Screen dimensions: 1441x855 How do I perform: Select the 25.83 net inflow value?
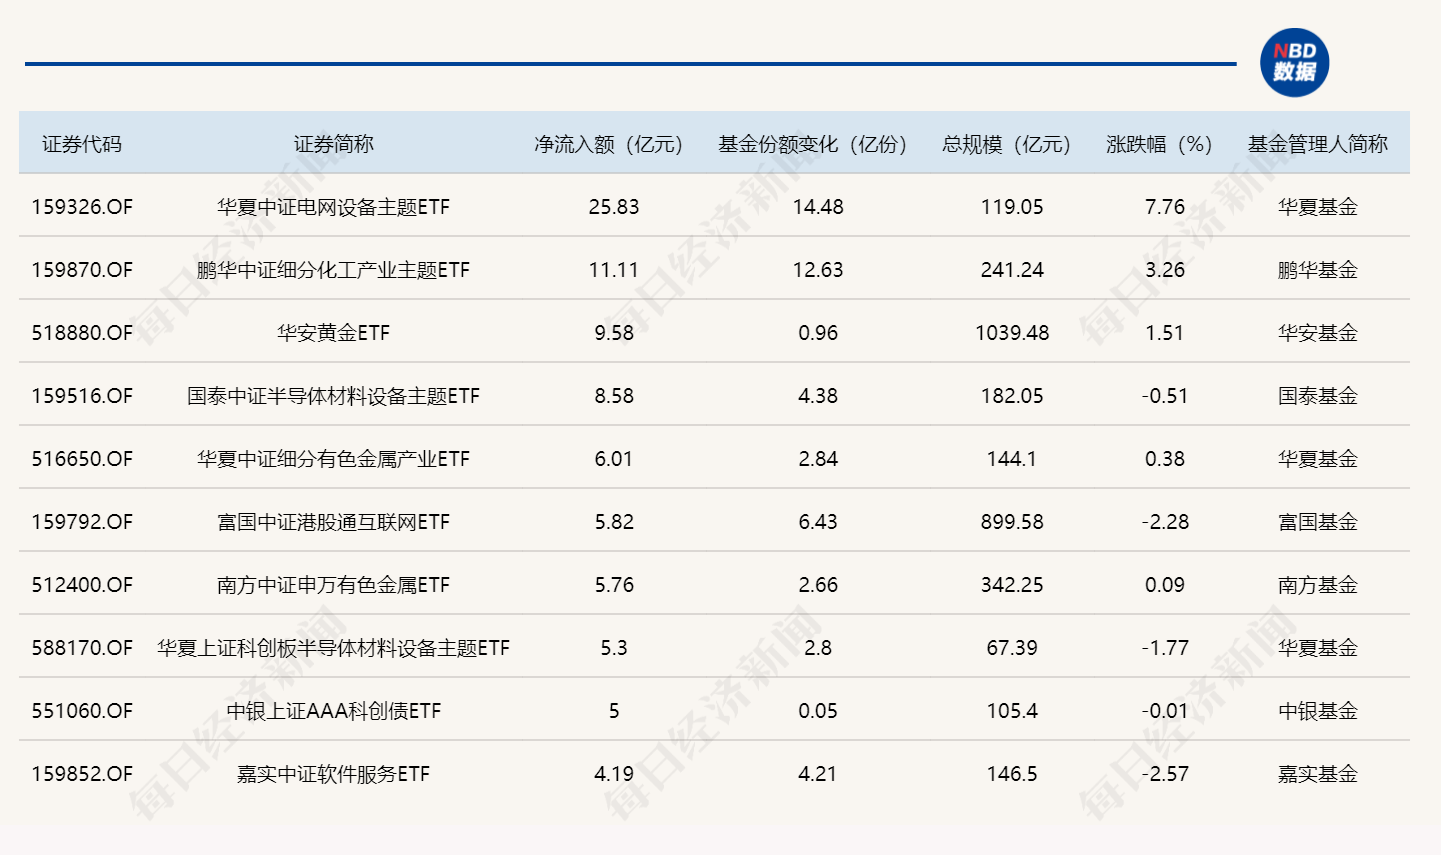pyautogui.click(x=611, y=207)
